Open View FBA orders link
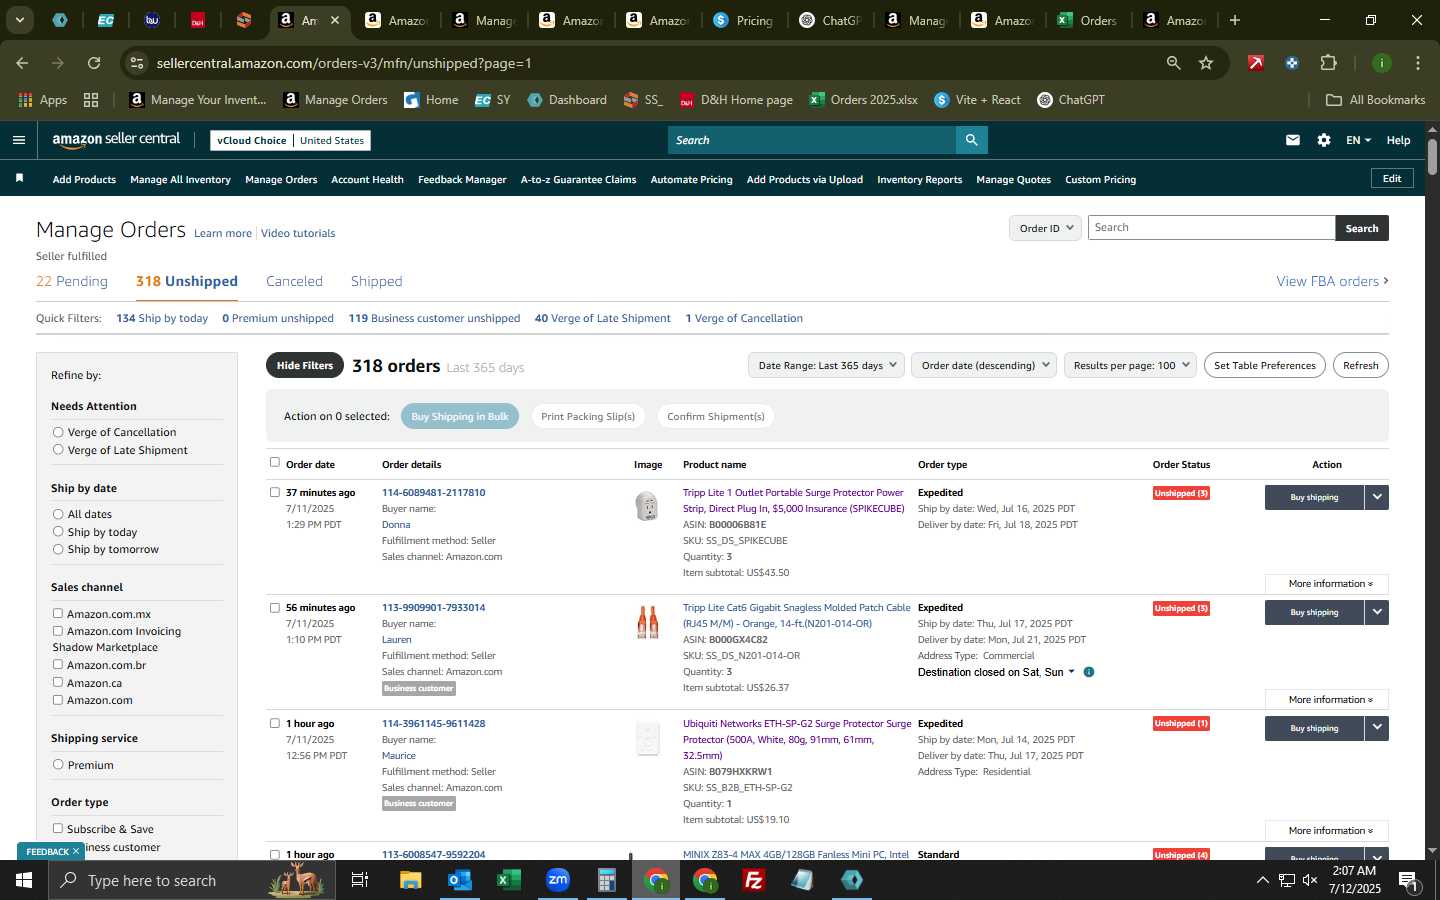 click(x=1332, y=281)
